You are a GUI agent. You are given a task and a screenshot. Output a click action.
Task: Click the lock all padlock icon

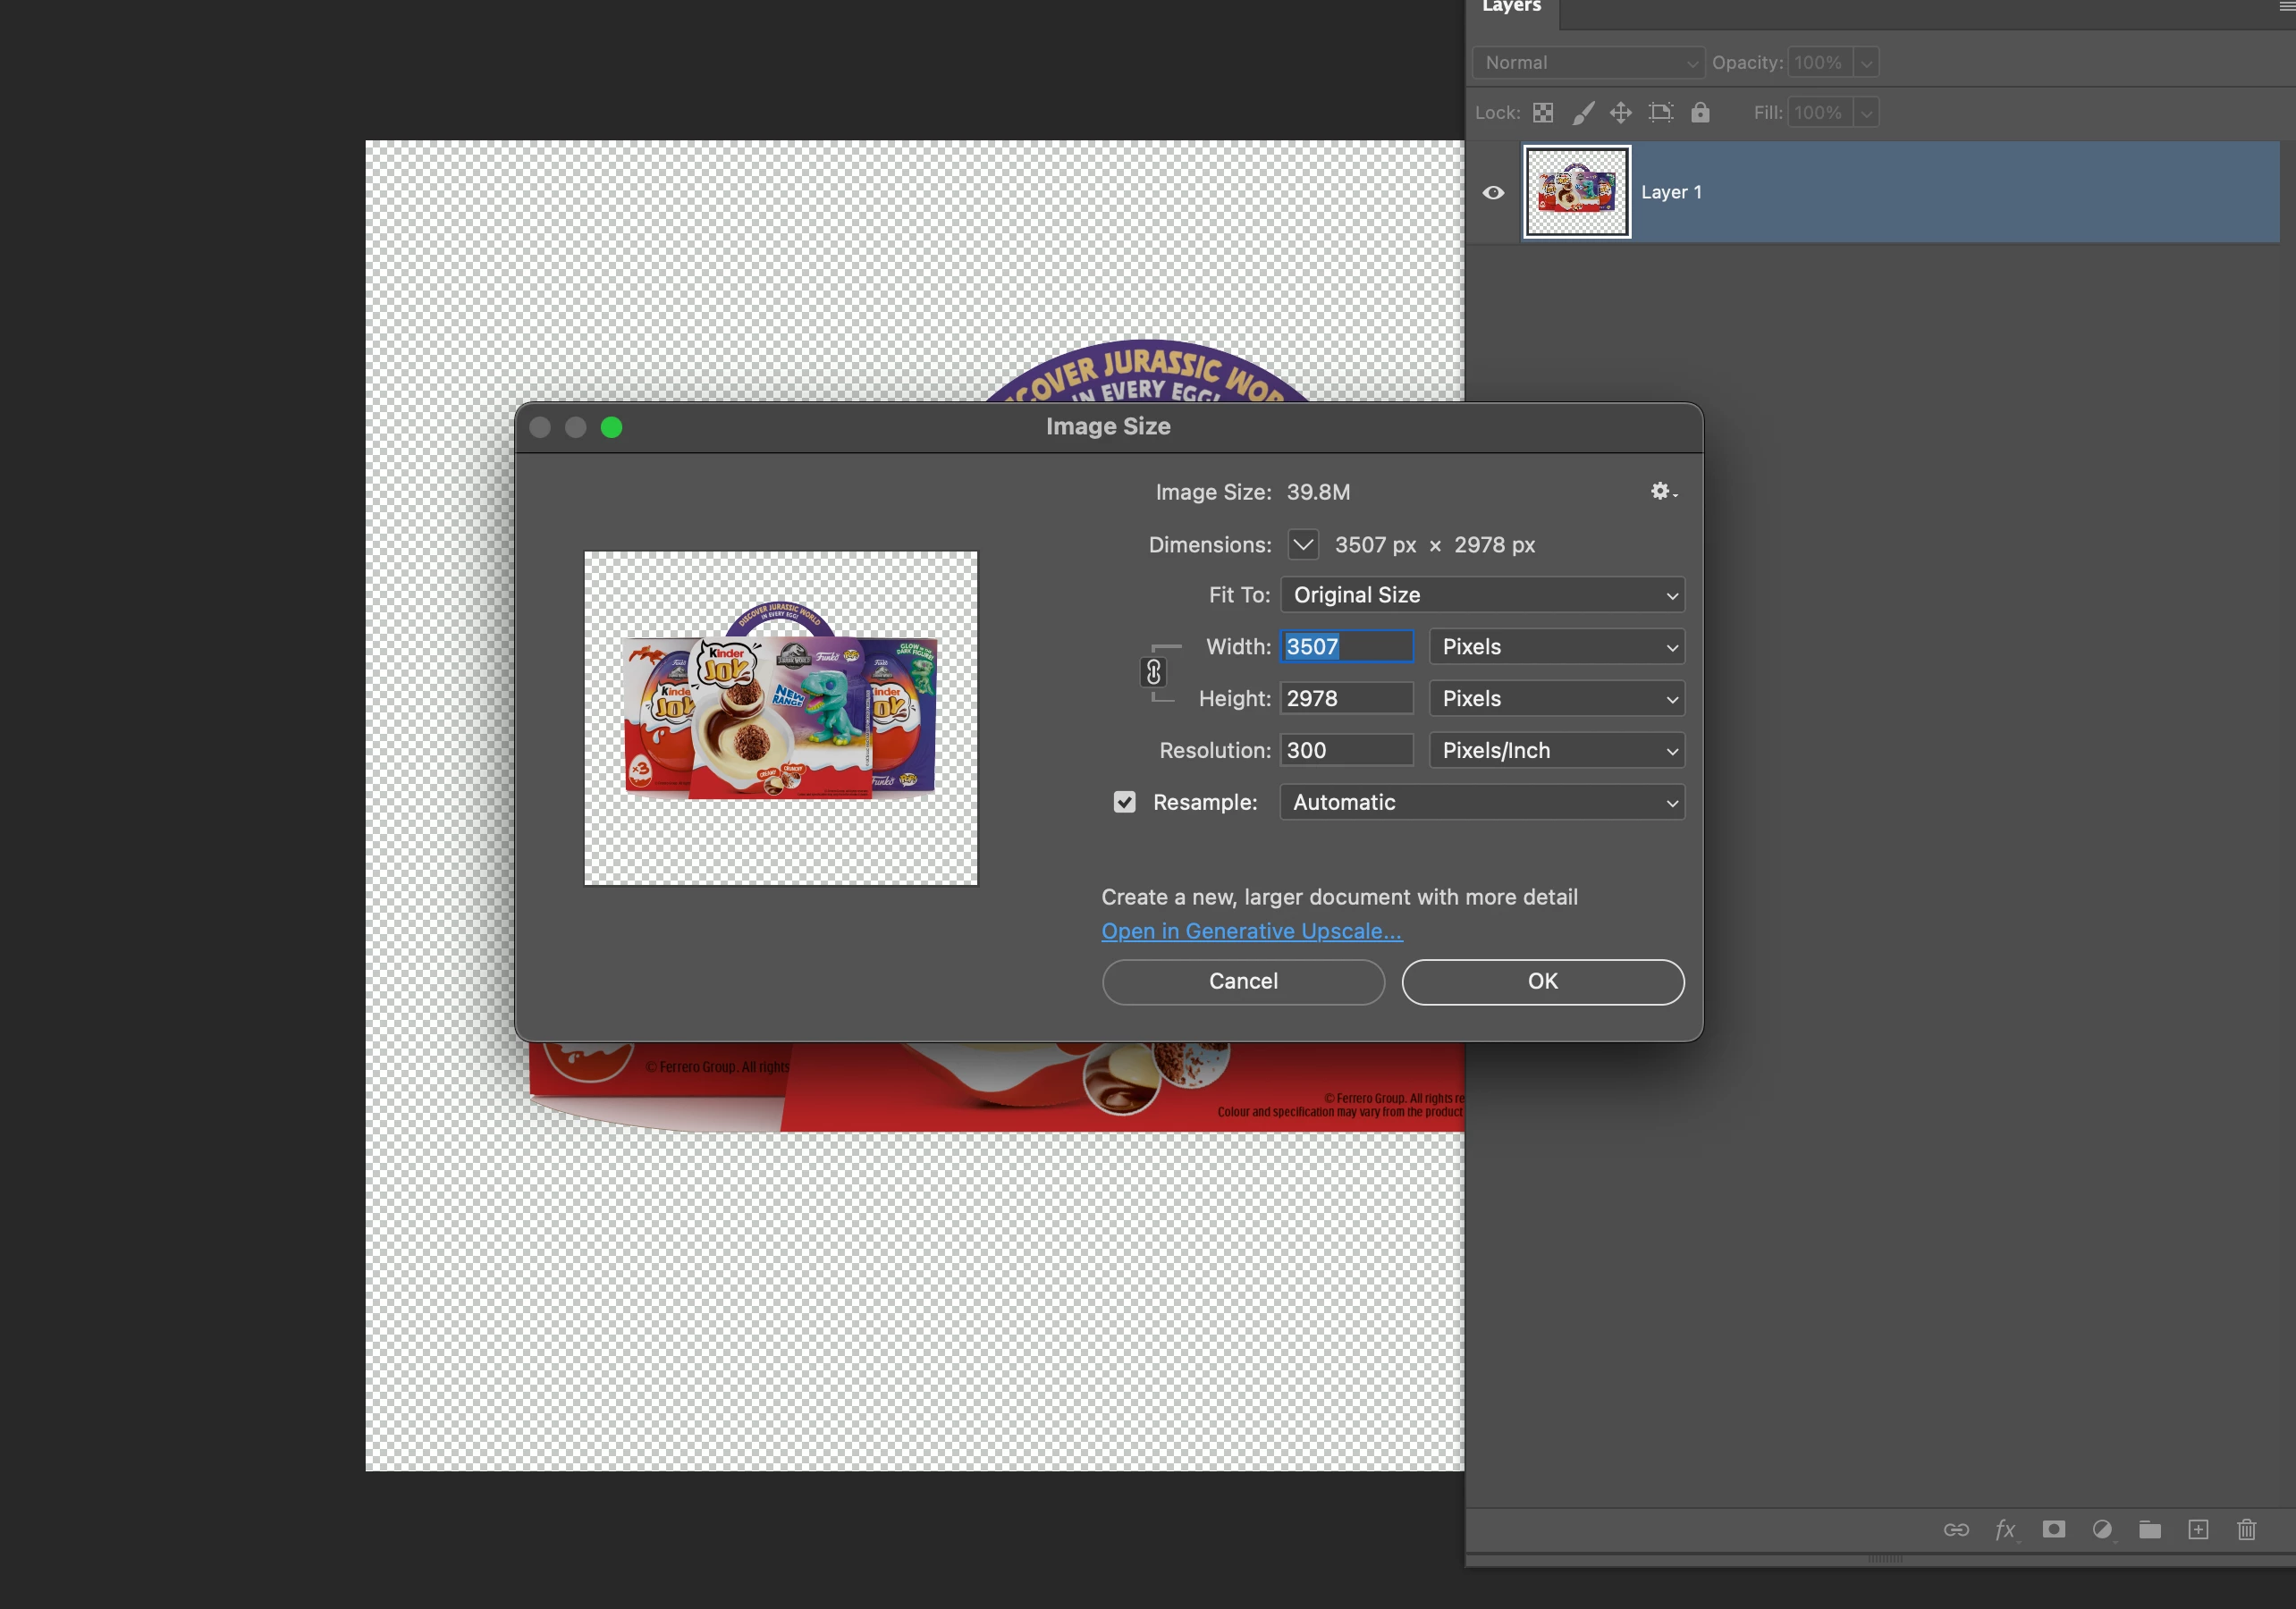[x=1700, y=113]
